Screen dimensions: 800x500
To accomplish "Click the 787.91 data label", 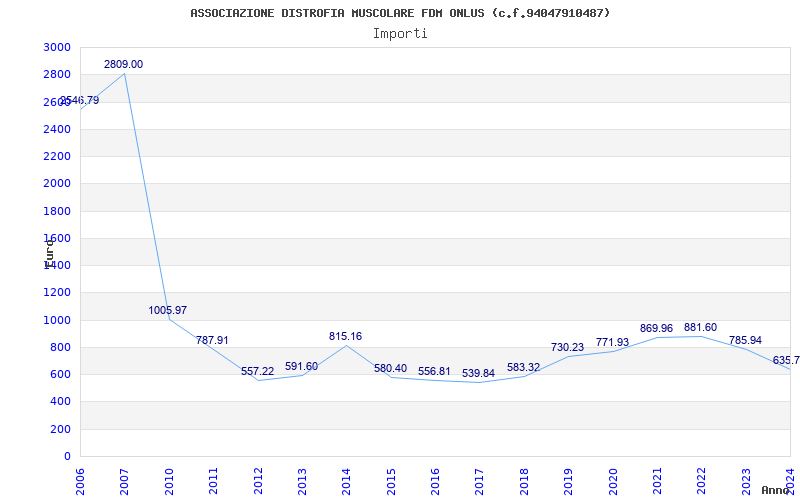I will click(212, 340).
